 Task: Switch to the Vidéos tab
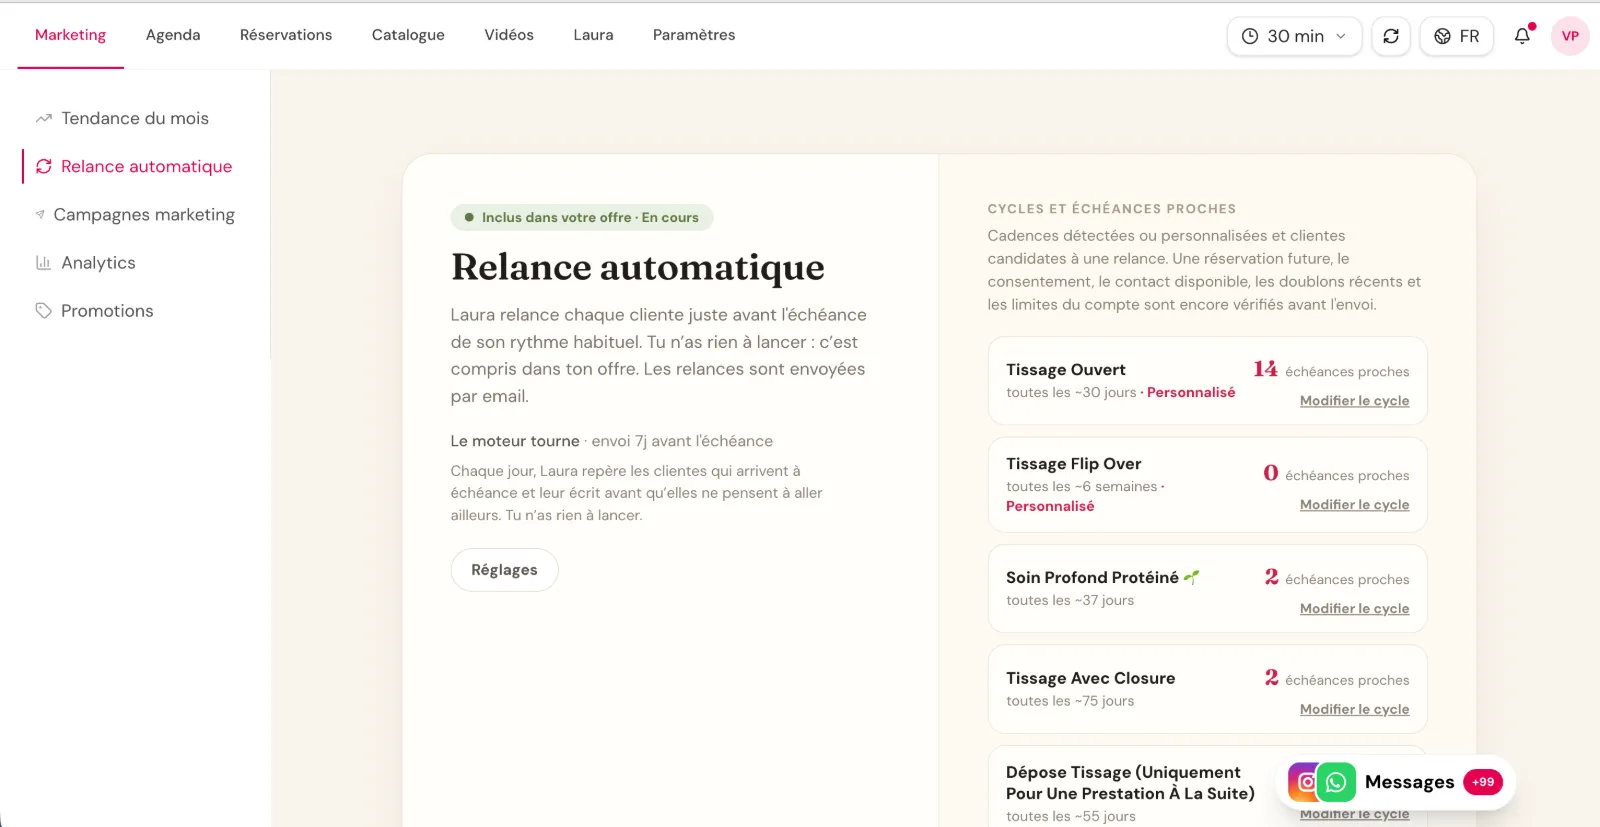[x=509, y=35]
